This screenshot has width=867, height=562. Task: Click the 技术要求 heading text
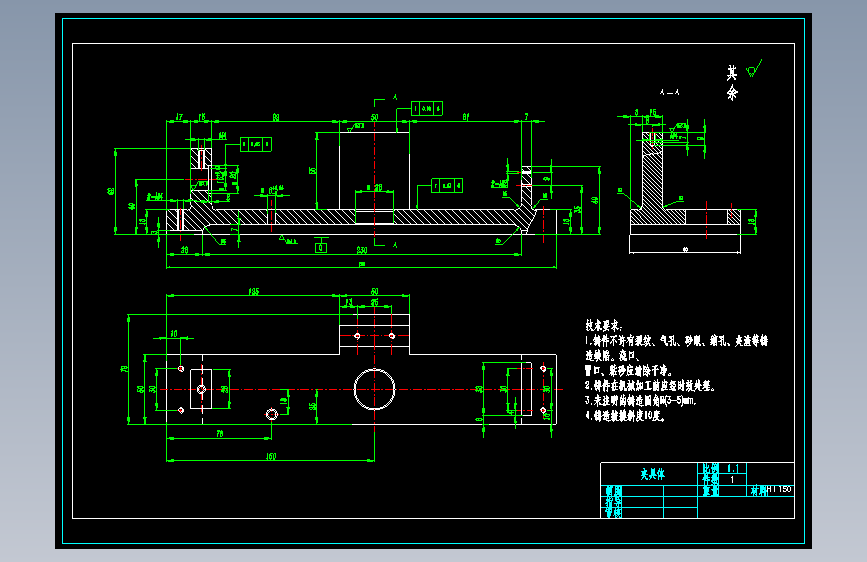pyautogui.click(x=604, y=325)
